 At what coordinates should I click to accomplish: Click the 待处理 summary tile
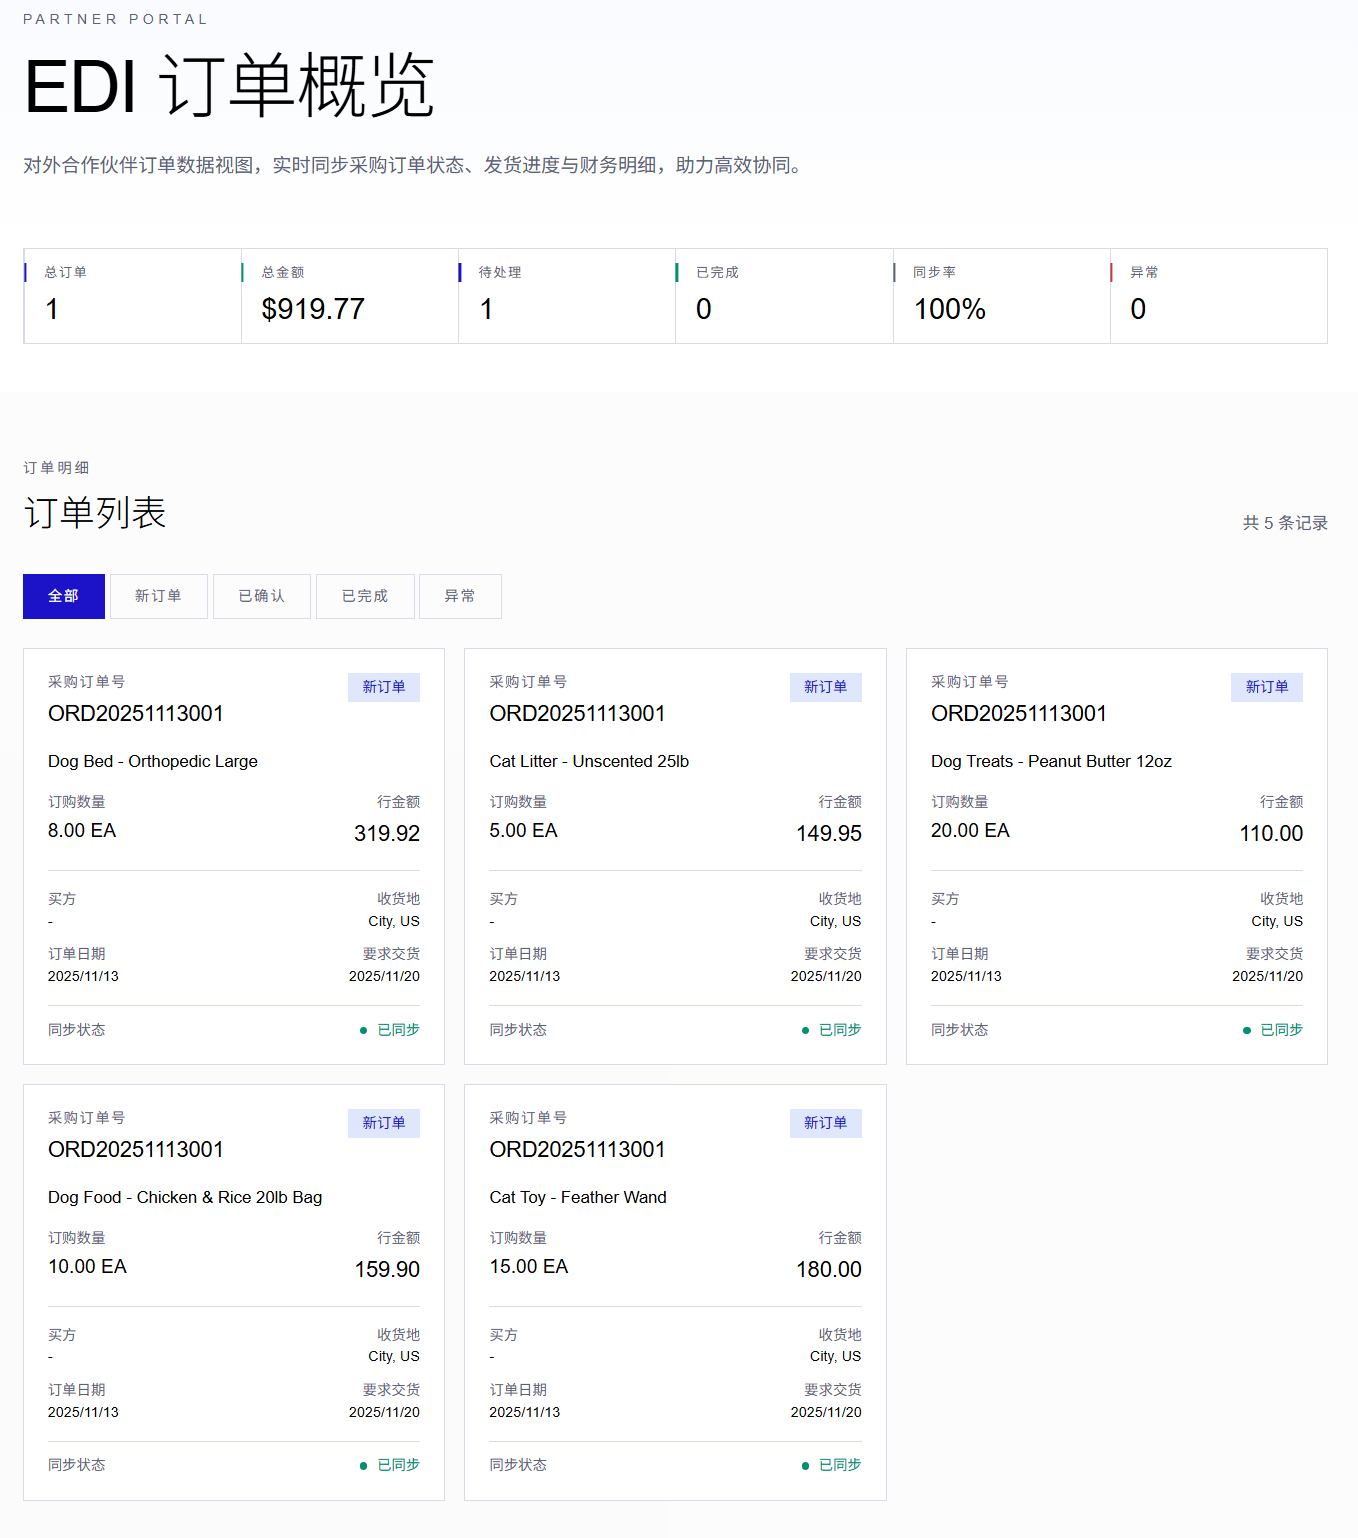567,296
